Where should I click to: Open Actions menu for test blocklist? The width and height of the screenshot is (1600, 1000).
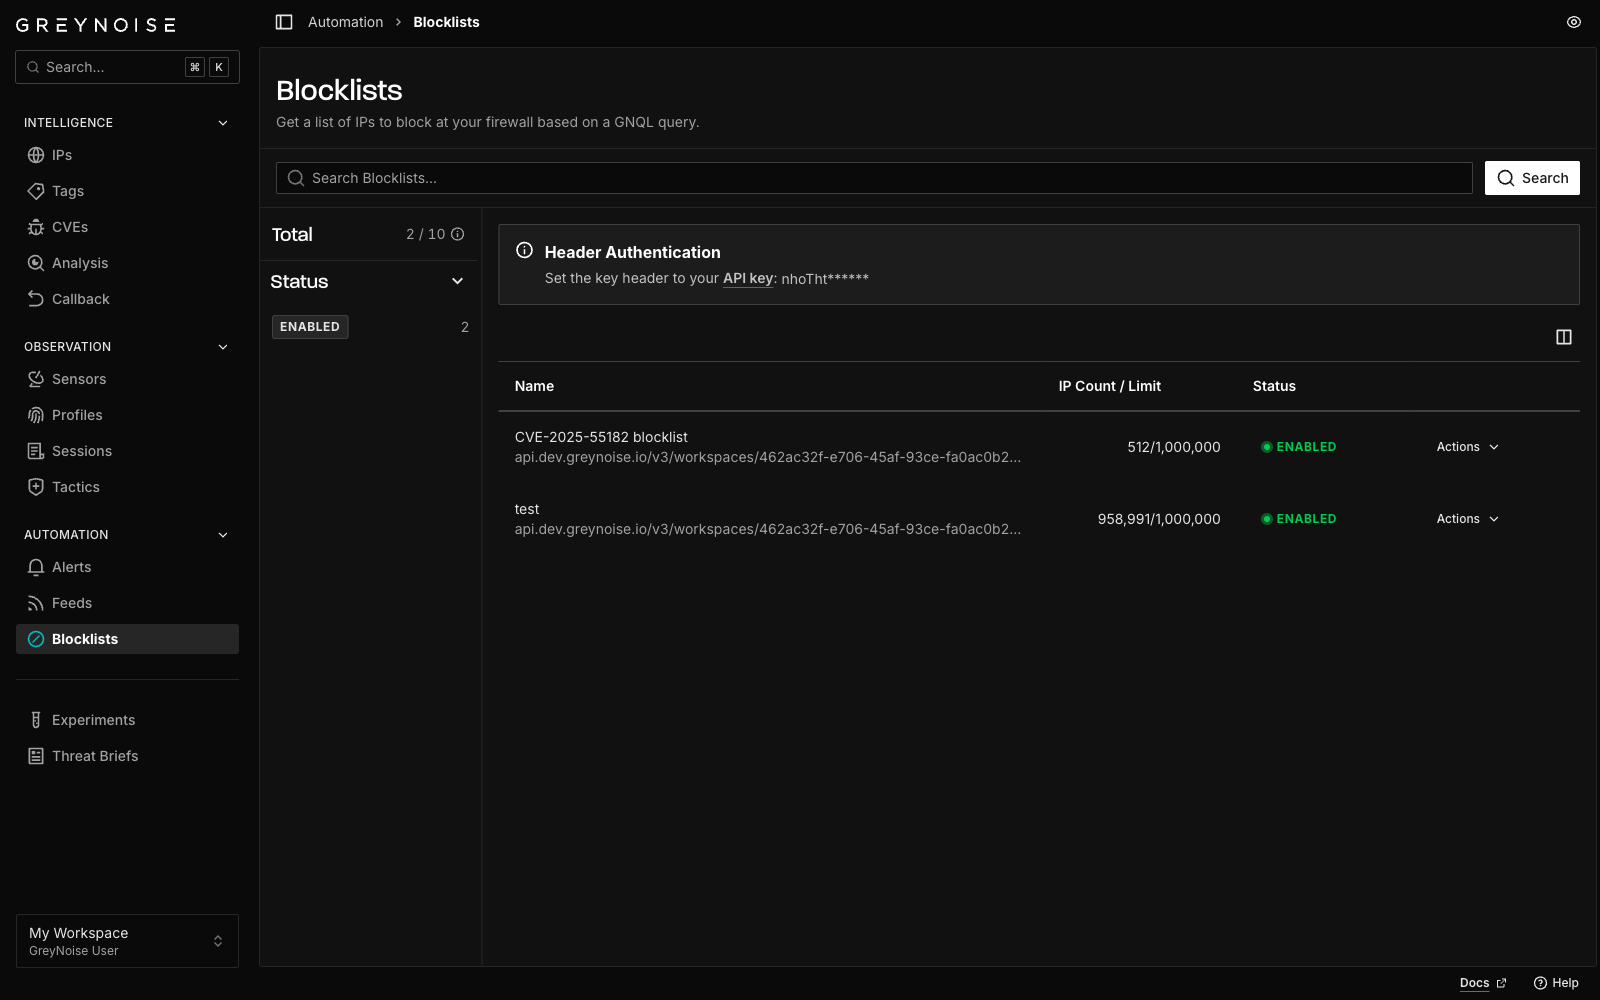[1468, 519]
